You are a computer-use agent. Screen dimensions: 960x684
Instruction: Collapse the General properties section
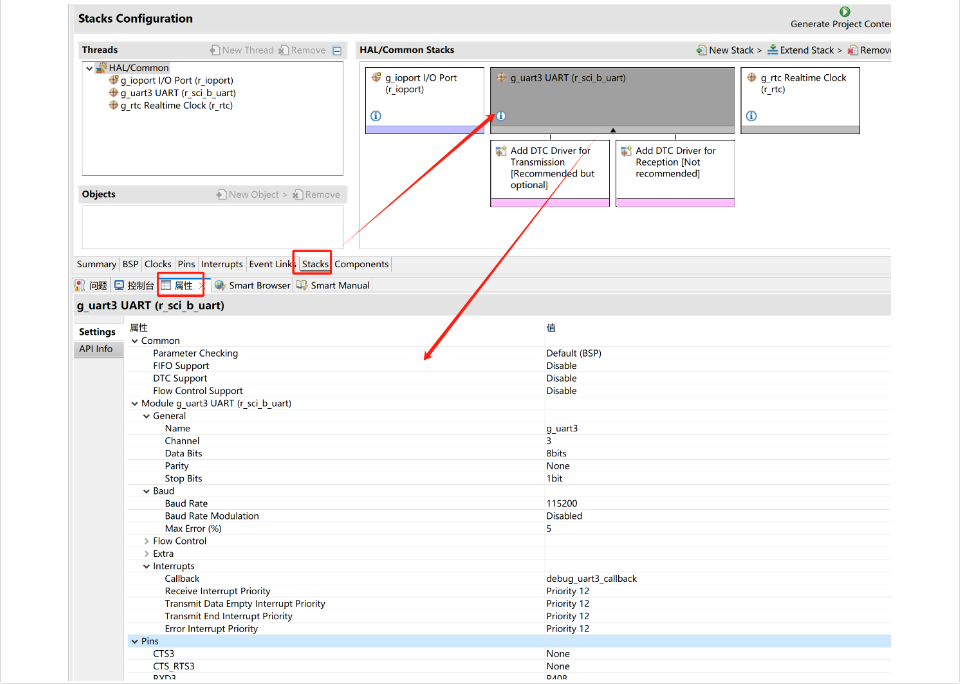pos(146,416)
